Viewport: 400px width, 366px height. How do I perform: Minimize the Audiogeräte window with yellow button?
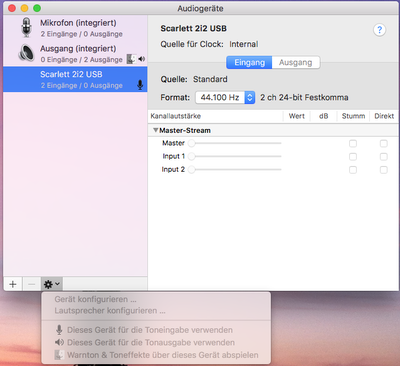point(25,8)
